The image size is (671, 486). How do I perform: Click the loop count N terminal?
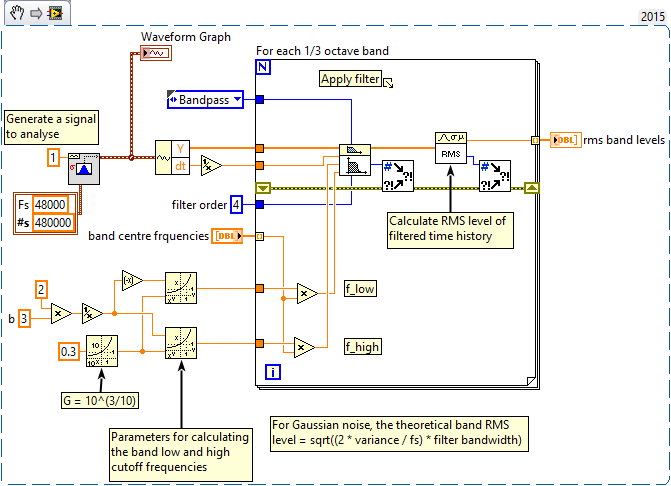click(263, 67)
